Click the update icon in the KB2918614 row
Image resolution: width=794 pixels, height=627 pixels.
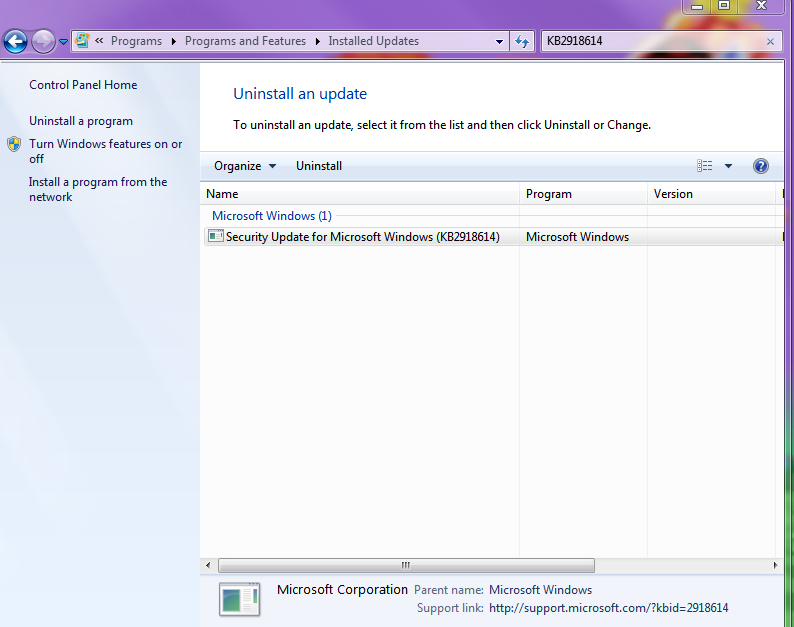[x=216, y=236]
